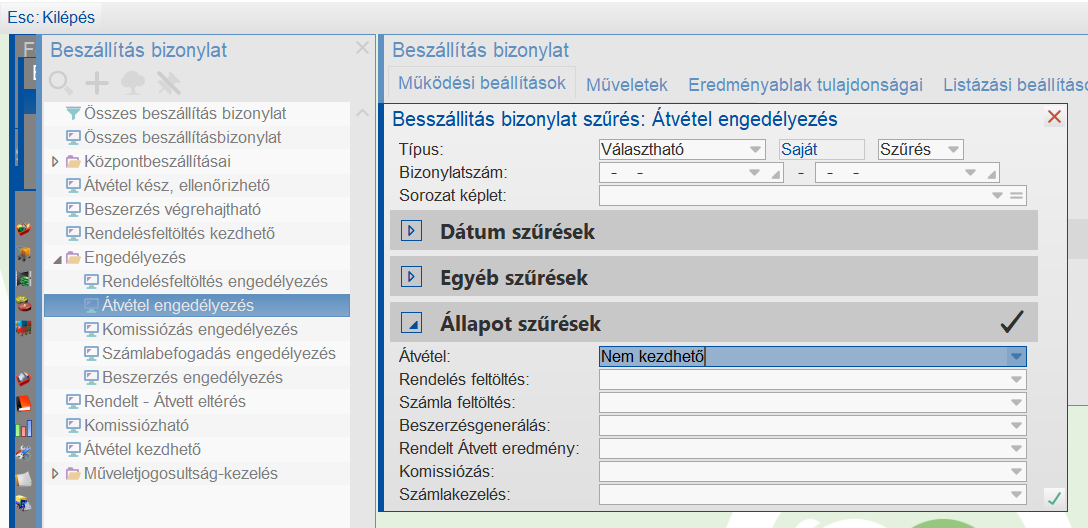Click the magnifier search icon in left panel
This screenshot has width=1088, height=528.
(61, 82)
